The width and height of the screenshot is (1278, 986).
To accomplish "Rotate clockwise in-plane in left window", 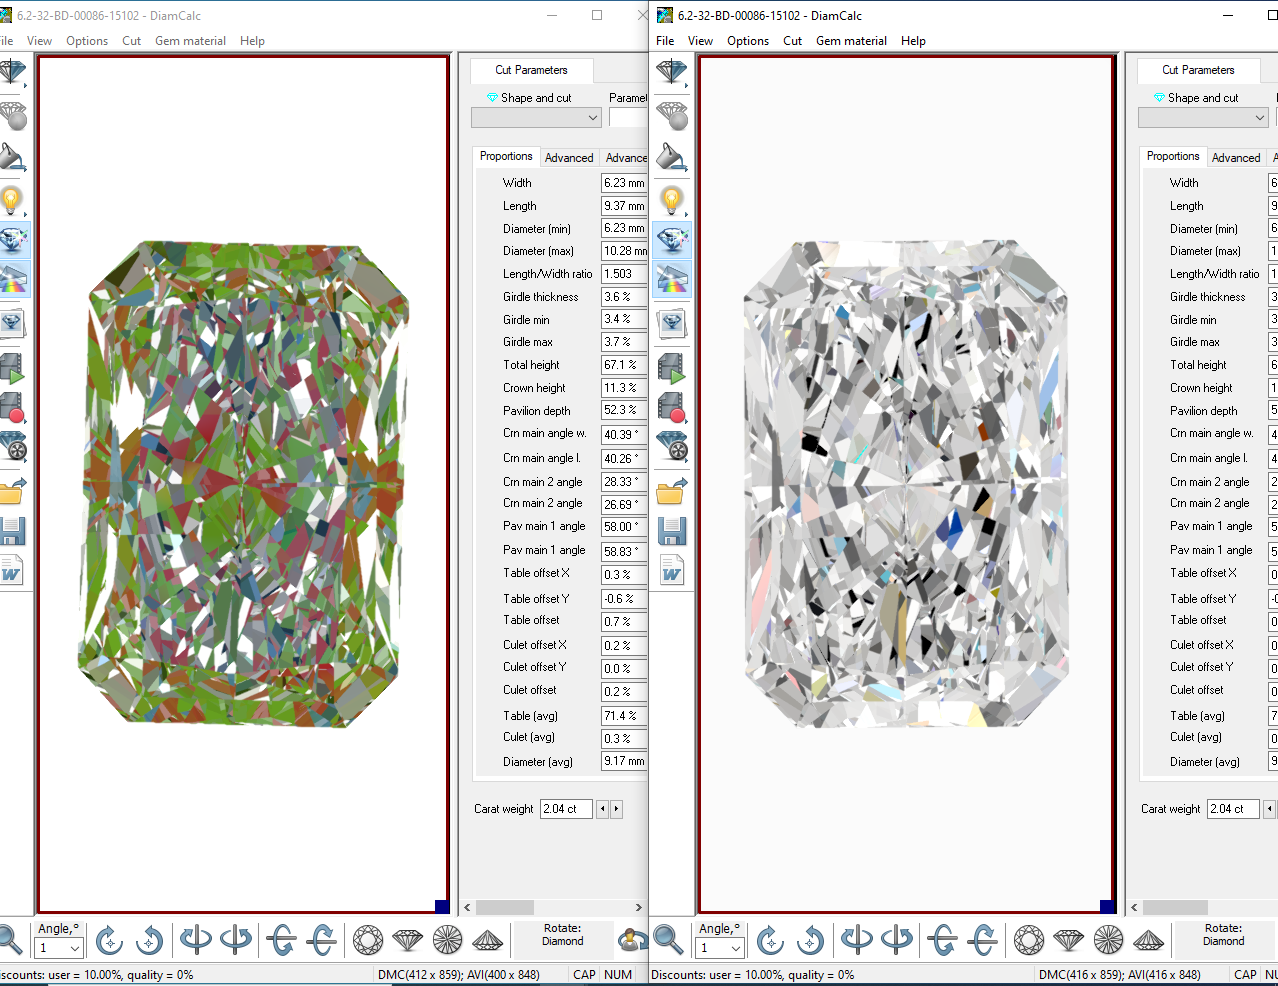I will point(109,940).
